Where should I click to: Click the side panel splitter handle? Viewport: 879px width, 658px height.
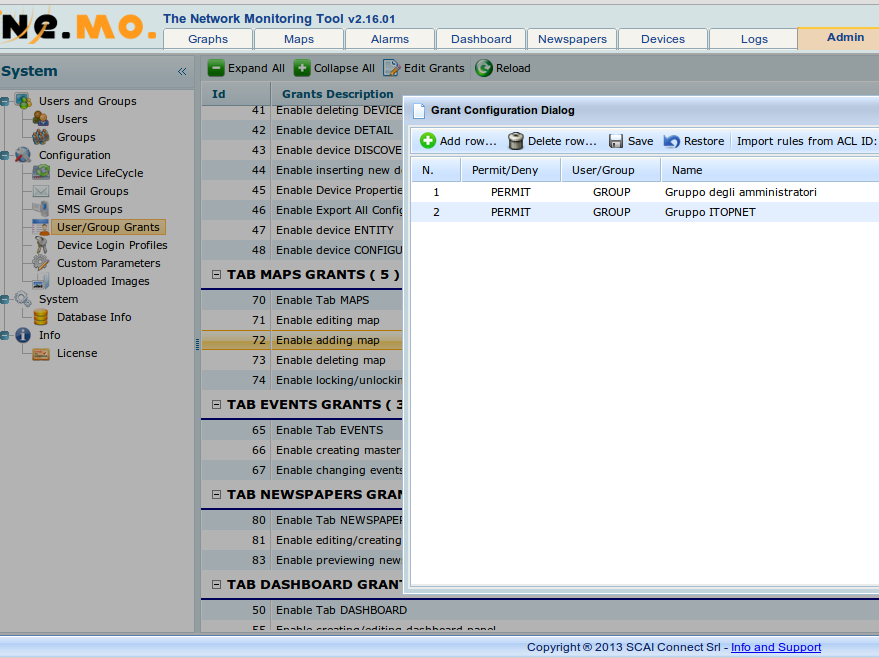[x=197, y=345]
